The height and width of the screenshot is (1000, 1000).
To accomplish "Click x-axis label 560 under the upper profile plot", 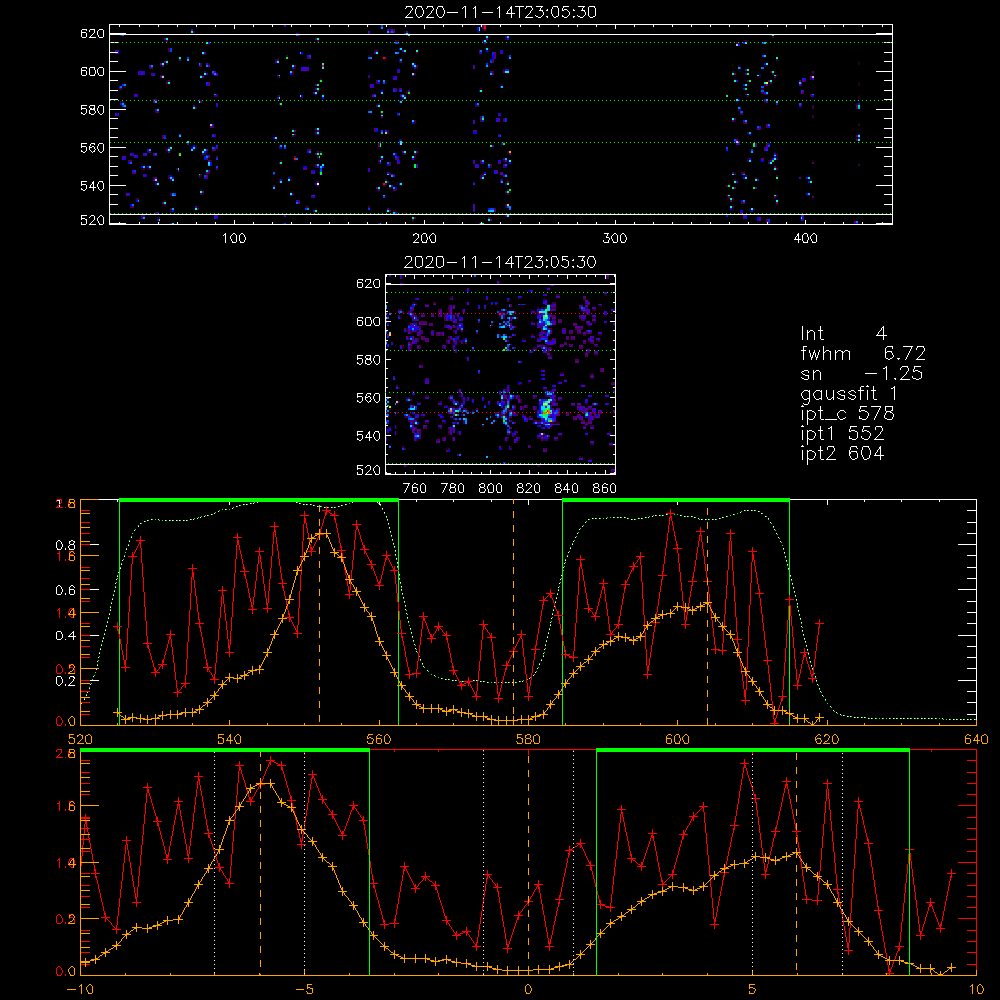I will tap(379, 739).
